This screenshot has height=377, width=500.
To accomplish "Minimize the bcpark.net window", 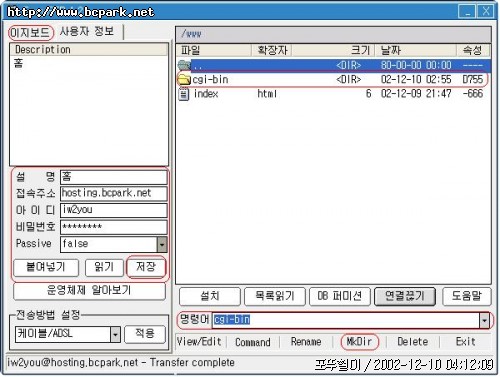I will coord(467,12).
